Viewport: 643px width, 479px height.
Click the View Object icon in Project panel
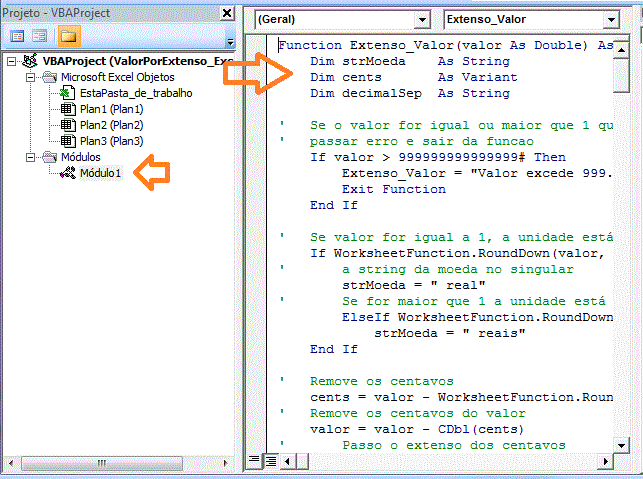40,36
